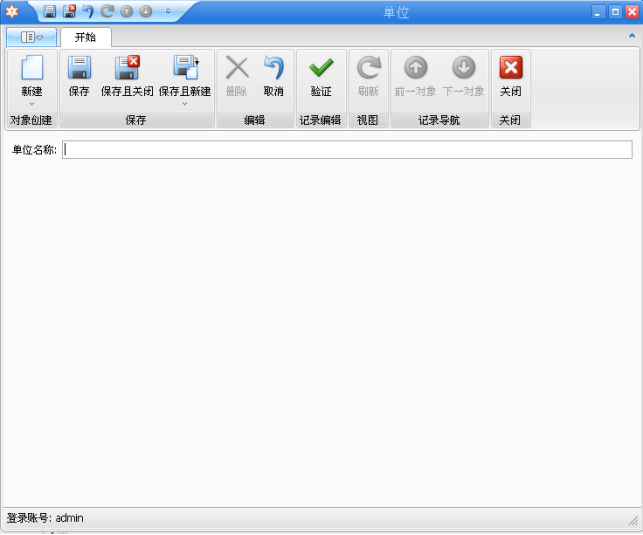Click the red 关闭 close ribbon button
The height and width of the screenshot is (535, 643).
(511, 76)
